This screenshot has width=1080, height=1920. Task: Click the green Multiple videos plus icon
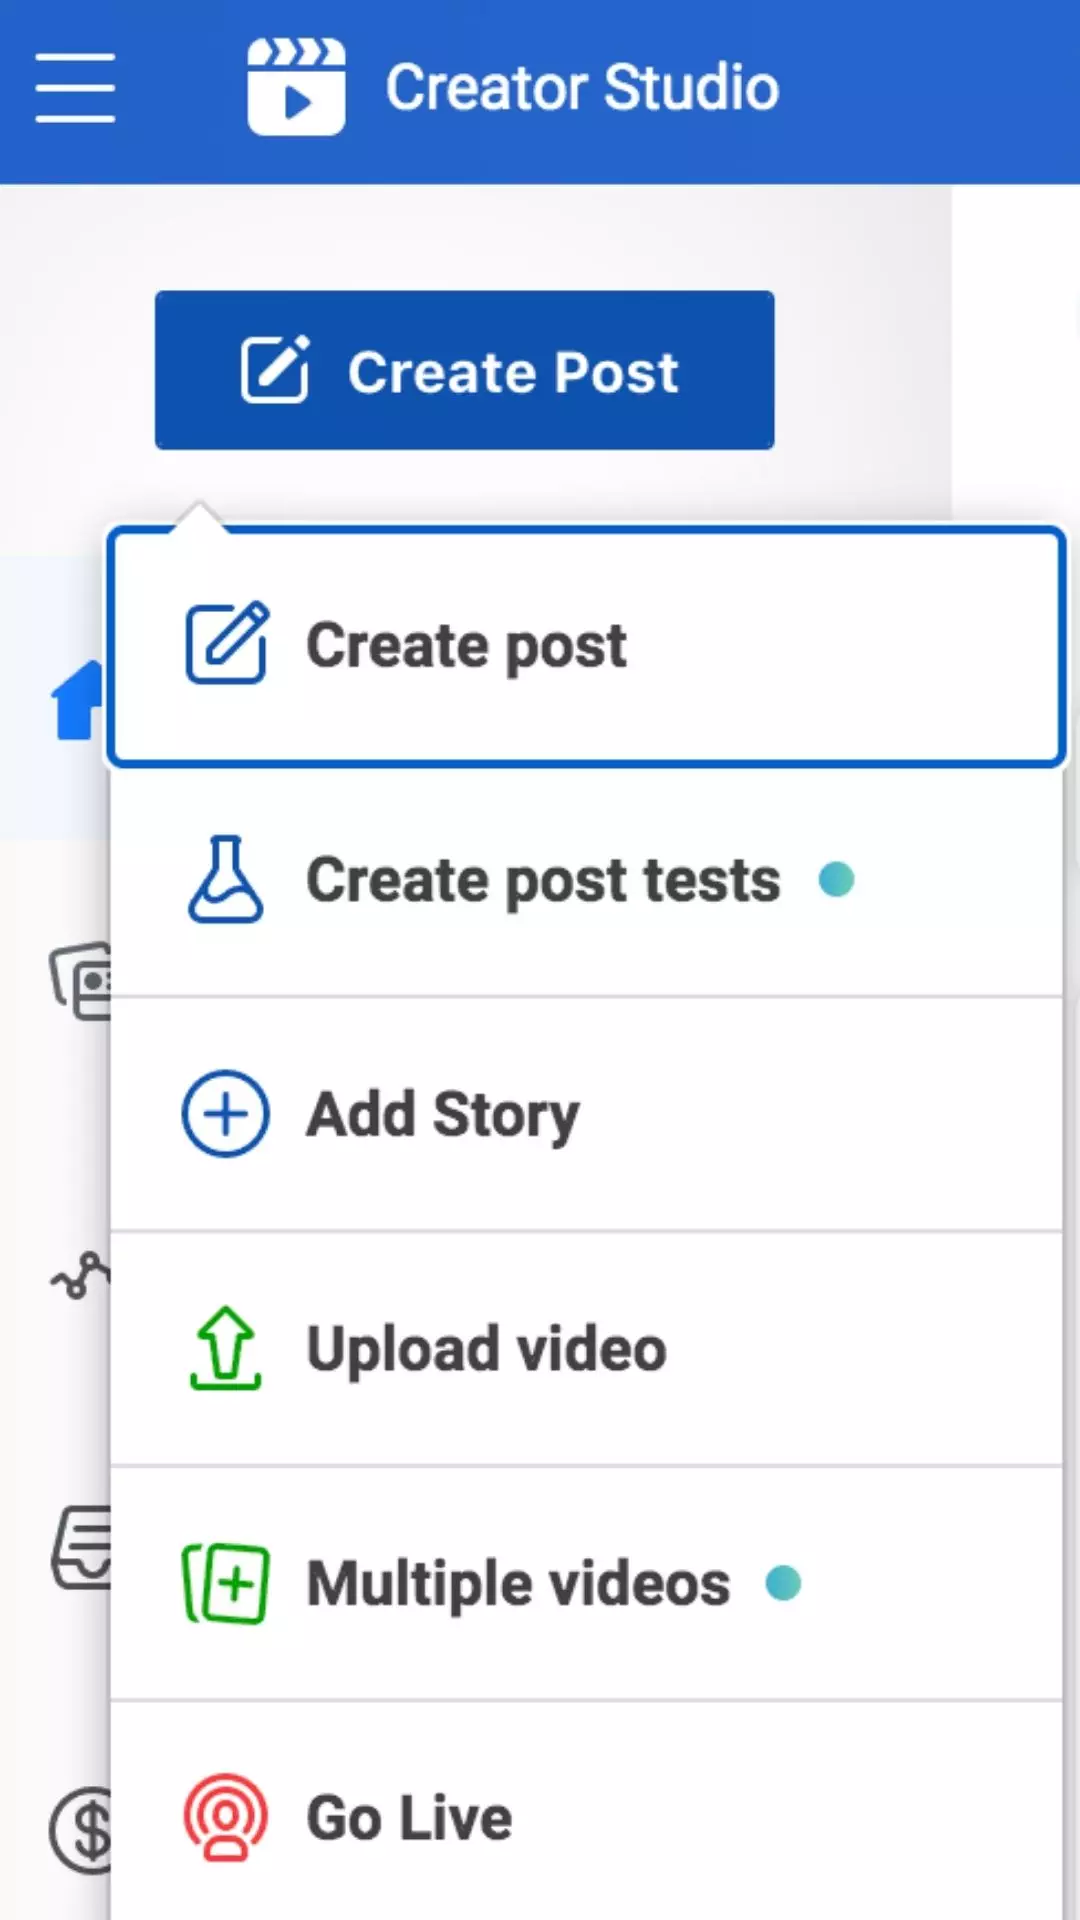pyautogui.click(x=226, y=1584)
